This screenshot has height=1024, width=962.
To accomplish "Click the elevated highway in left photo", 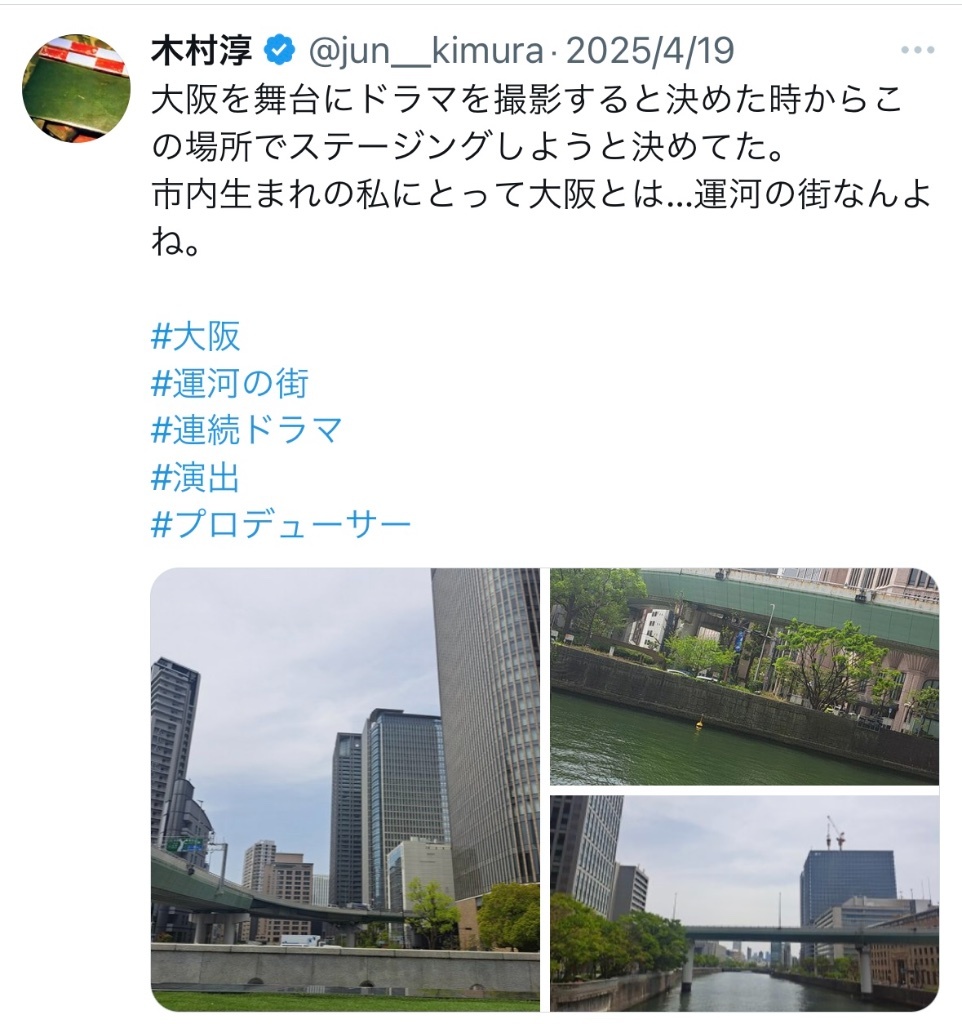I will tap(261, 892).
